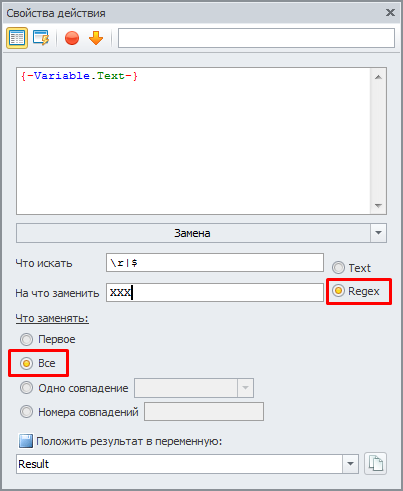Toggle the red breakpoint circle icon

[72, 38]
